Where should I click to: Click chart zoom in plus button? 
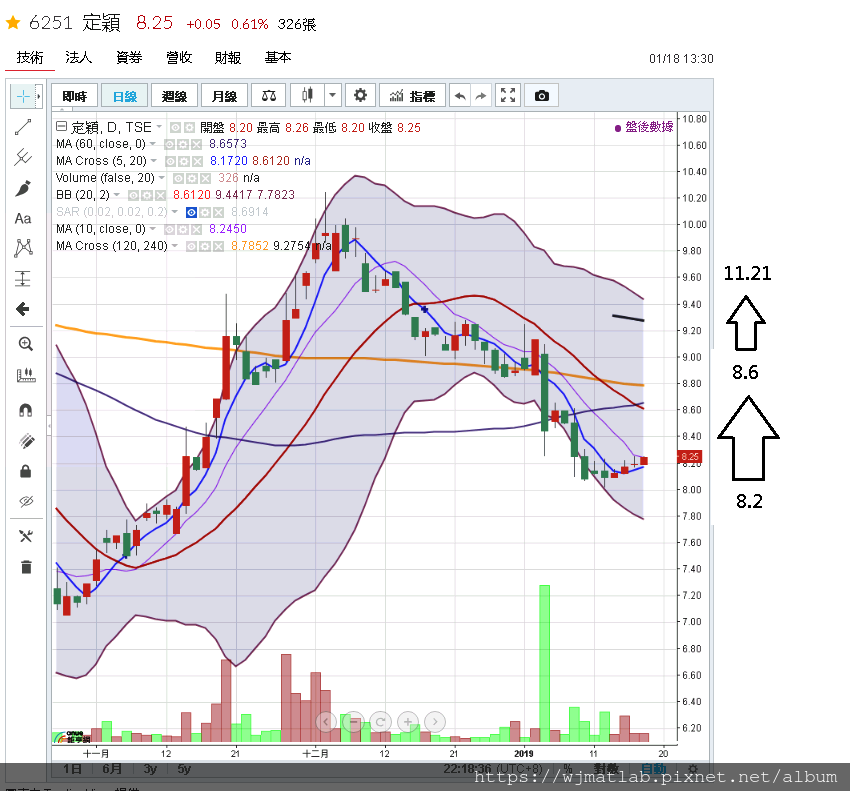tap(408, 722)
